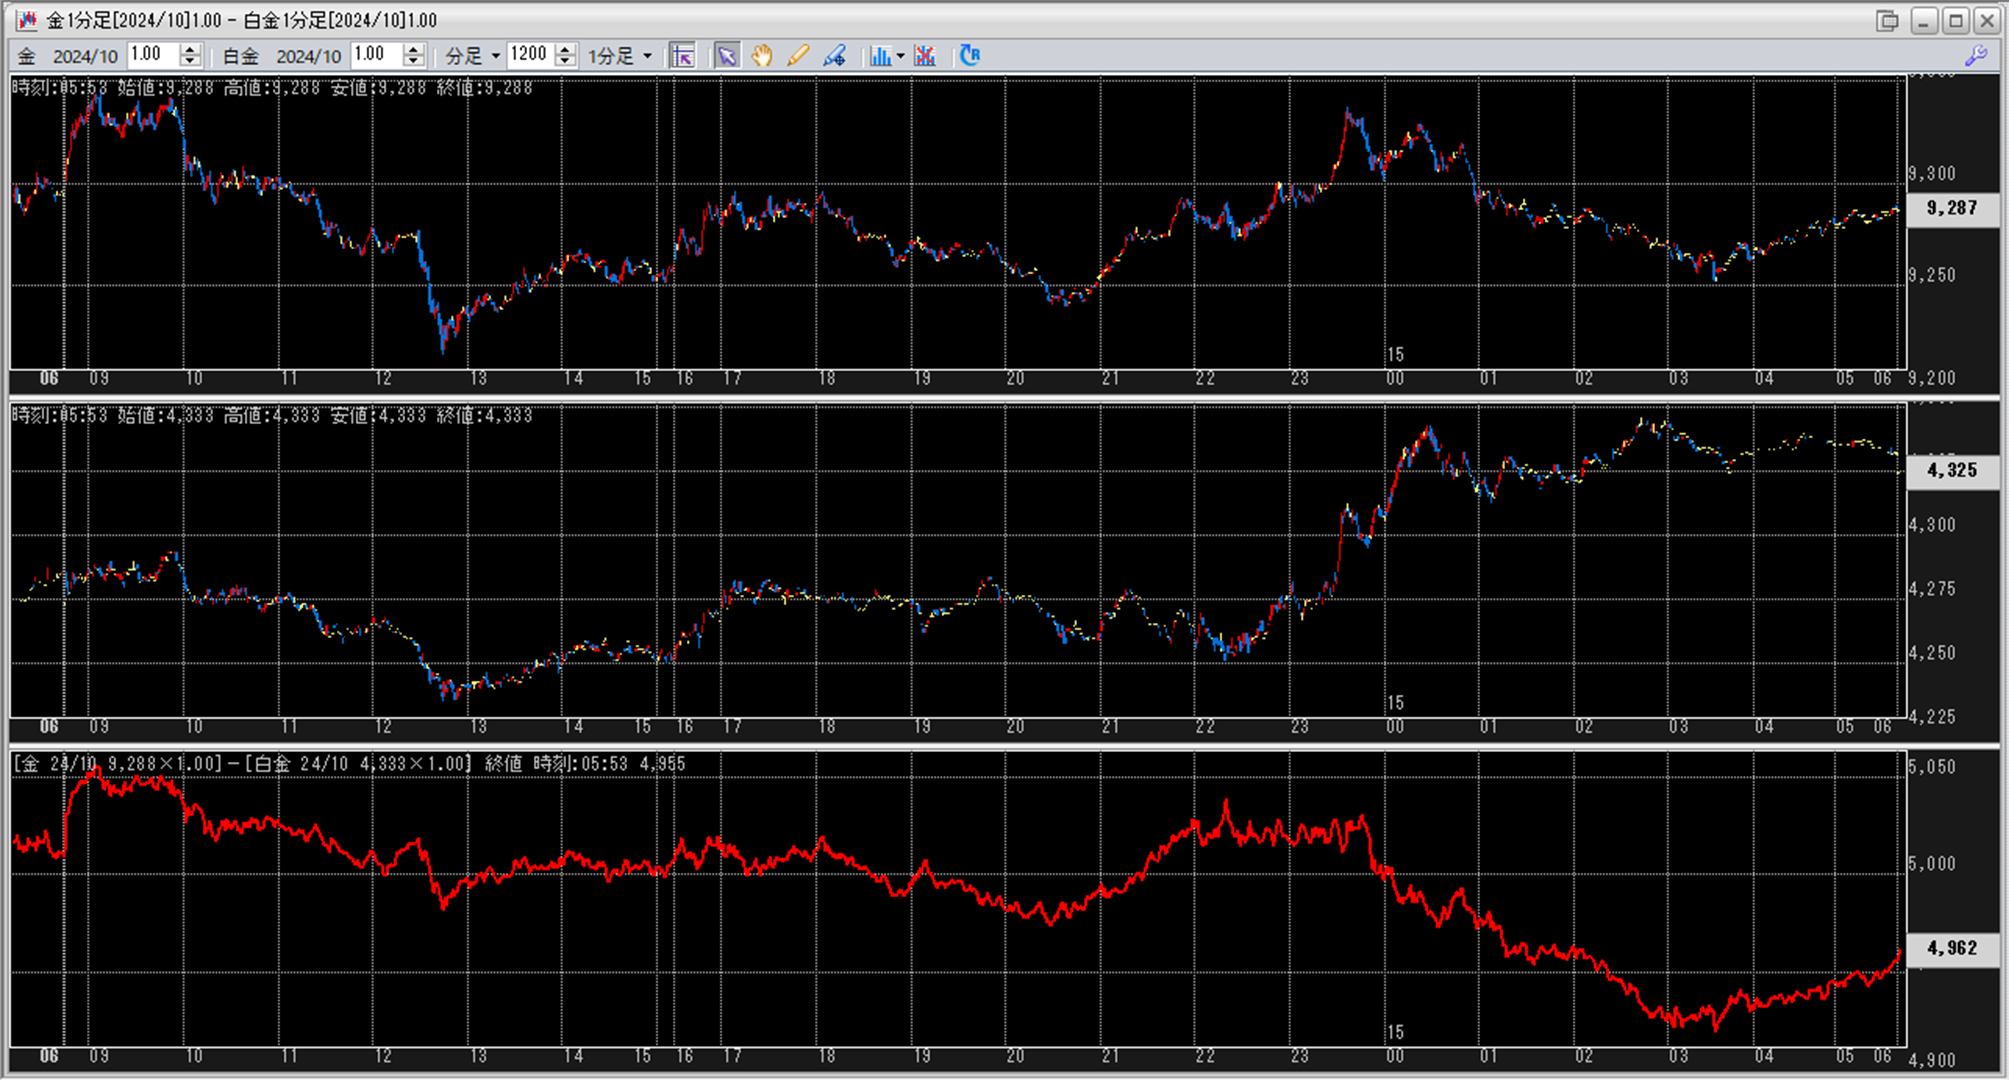The width and height of the screenshot is (2009, 1081).
Task: Select the hand pan tool
Action: pos(762,56)
